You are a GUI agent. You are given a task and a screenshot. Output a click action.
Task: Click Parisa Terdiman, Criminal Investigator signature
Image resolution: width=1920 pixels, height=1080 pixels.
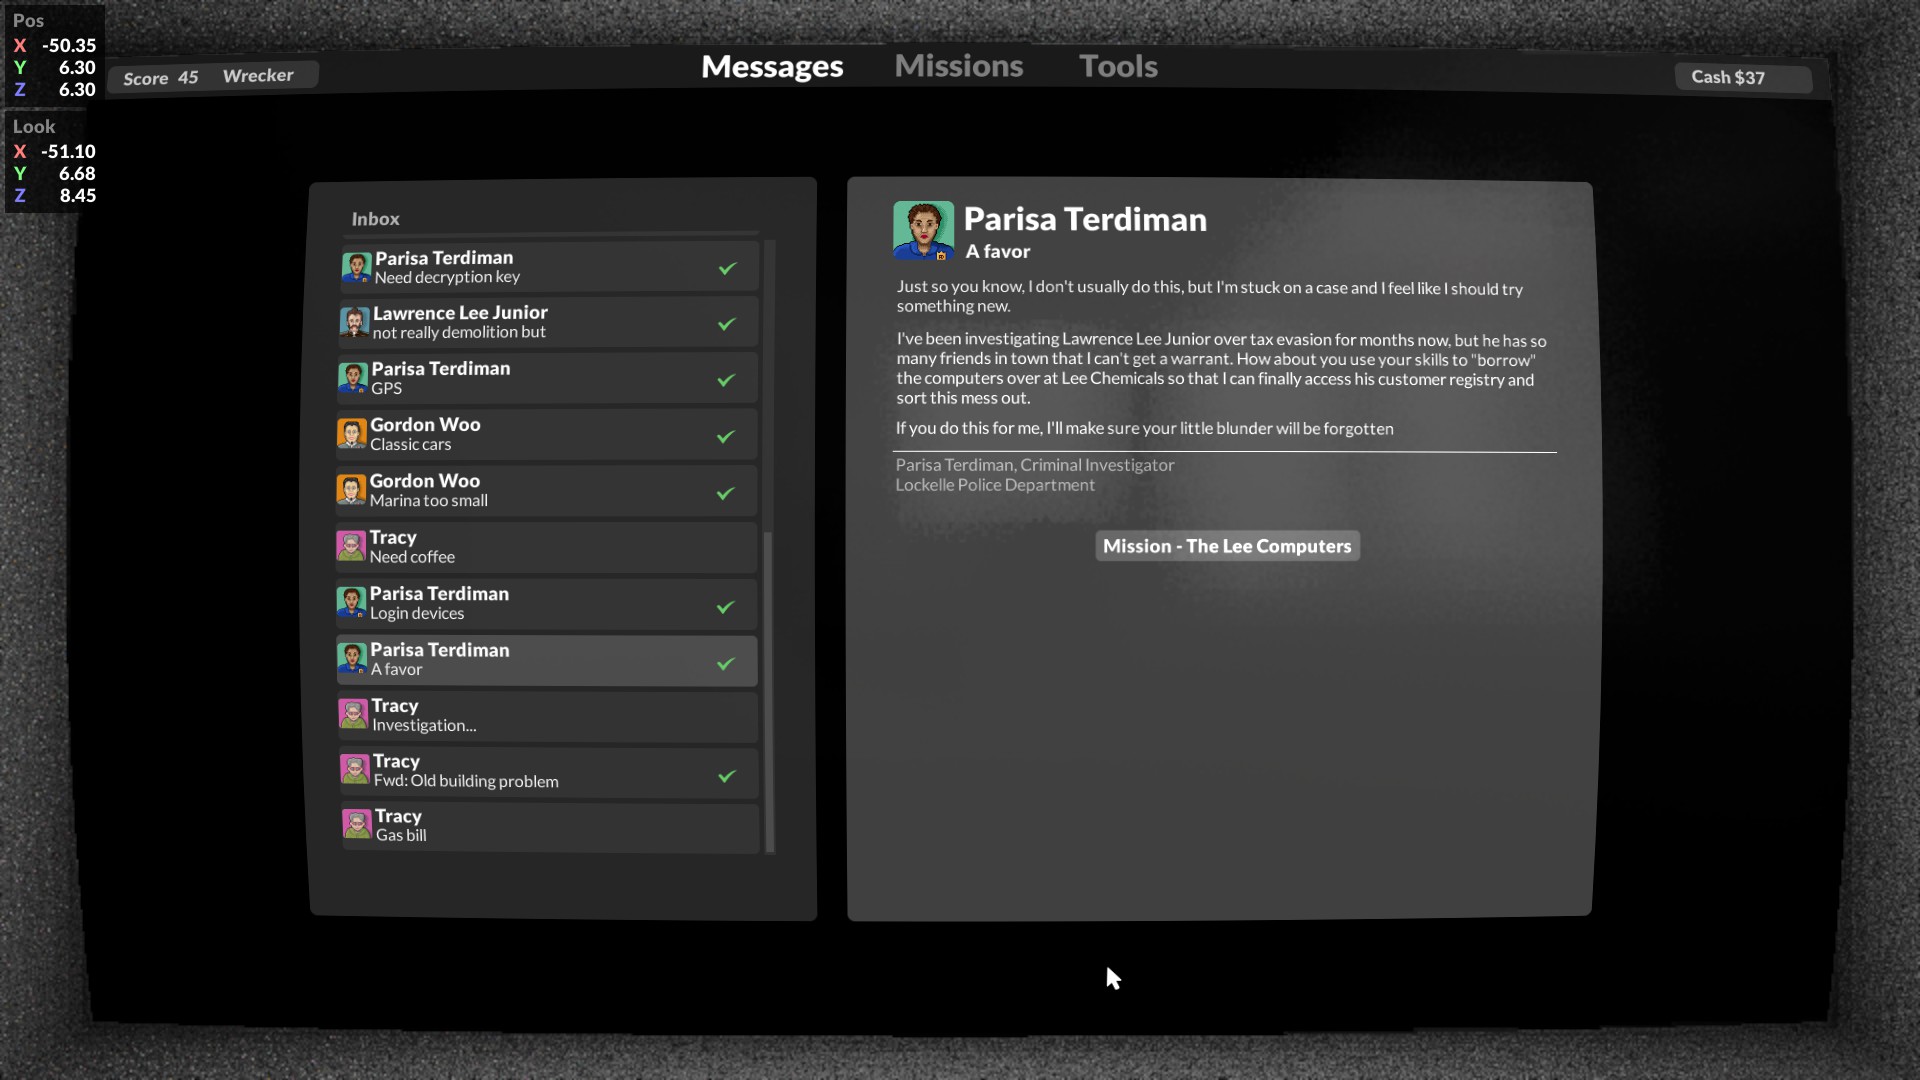[x=1035, y=465]
